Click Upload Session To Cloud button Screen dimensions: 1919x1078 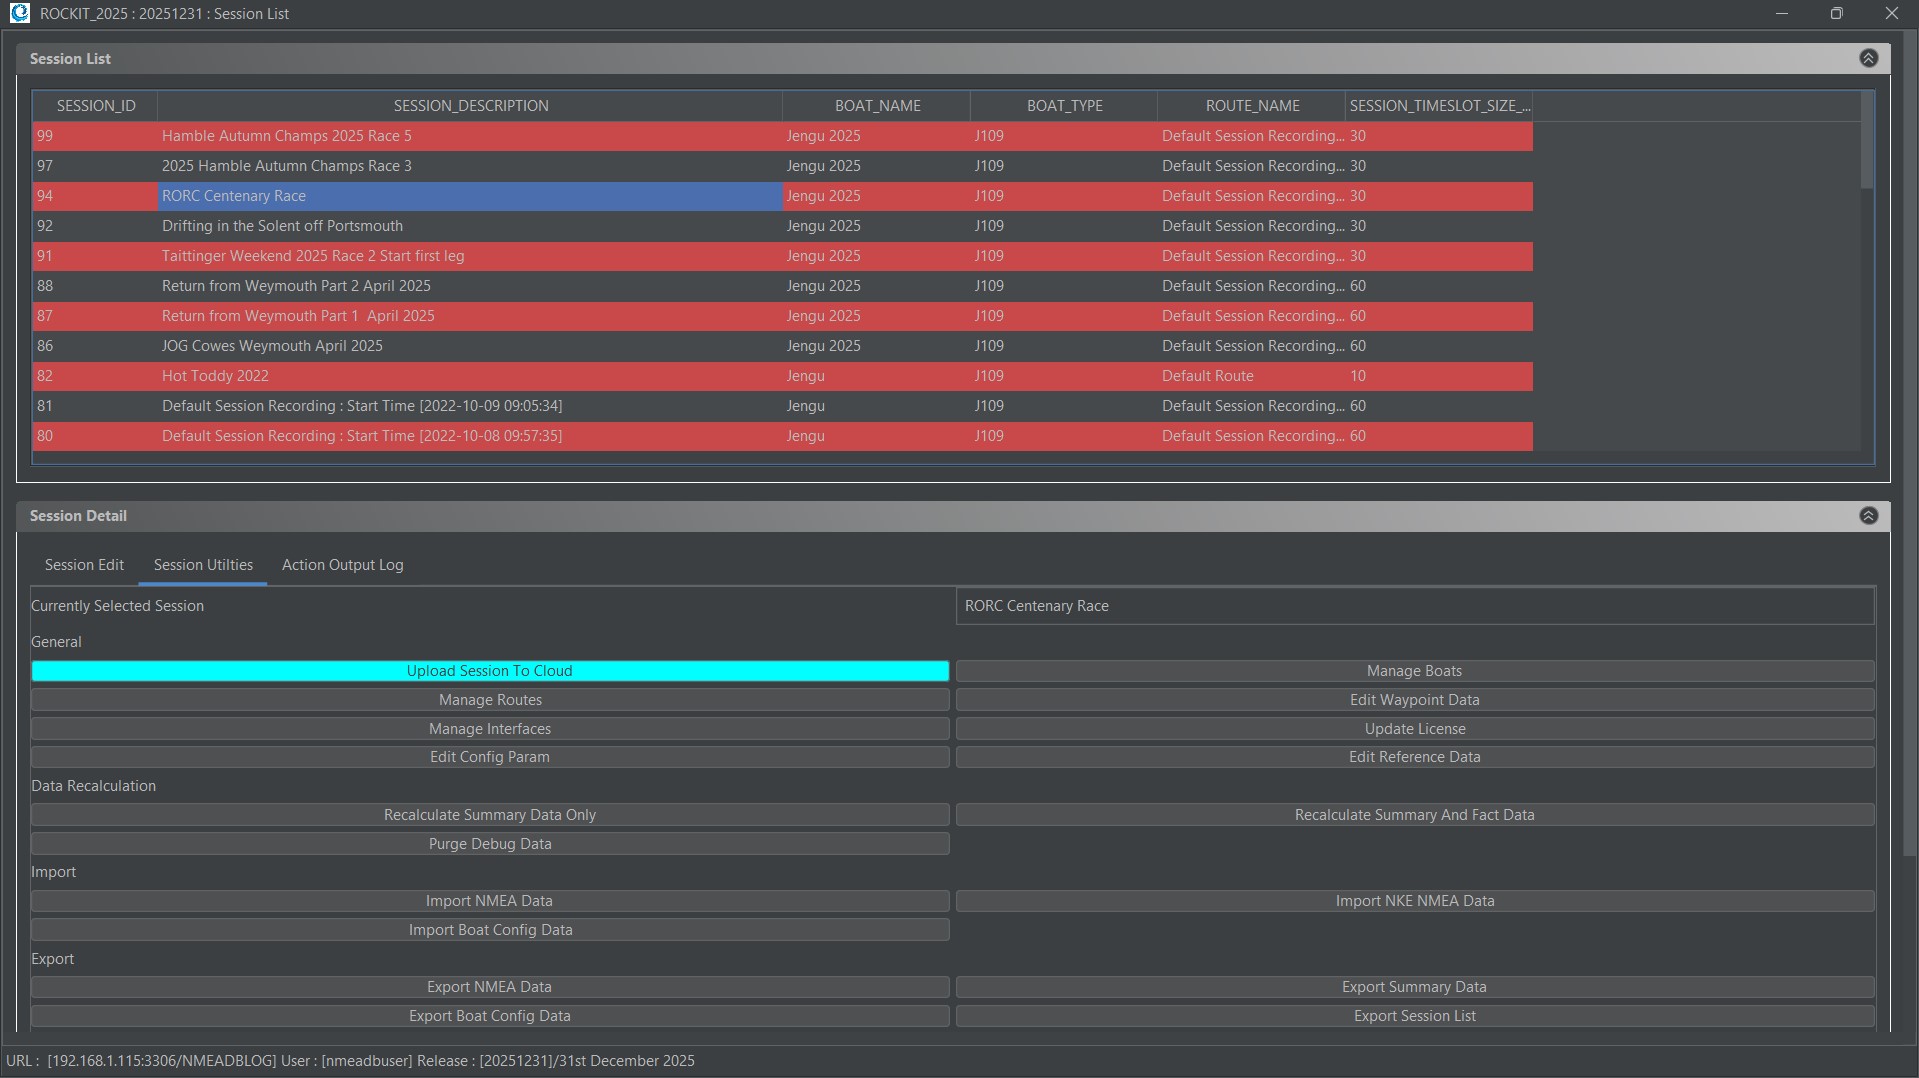tap(489, 671)
